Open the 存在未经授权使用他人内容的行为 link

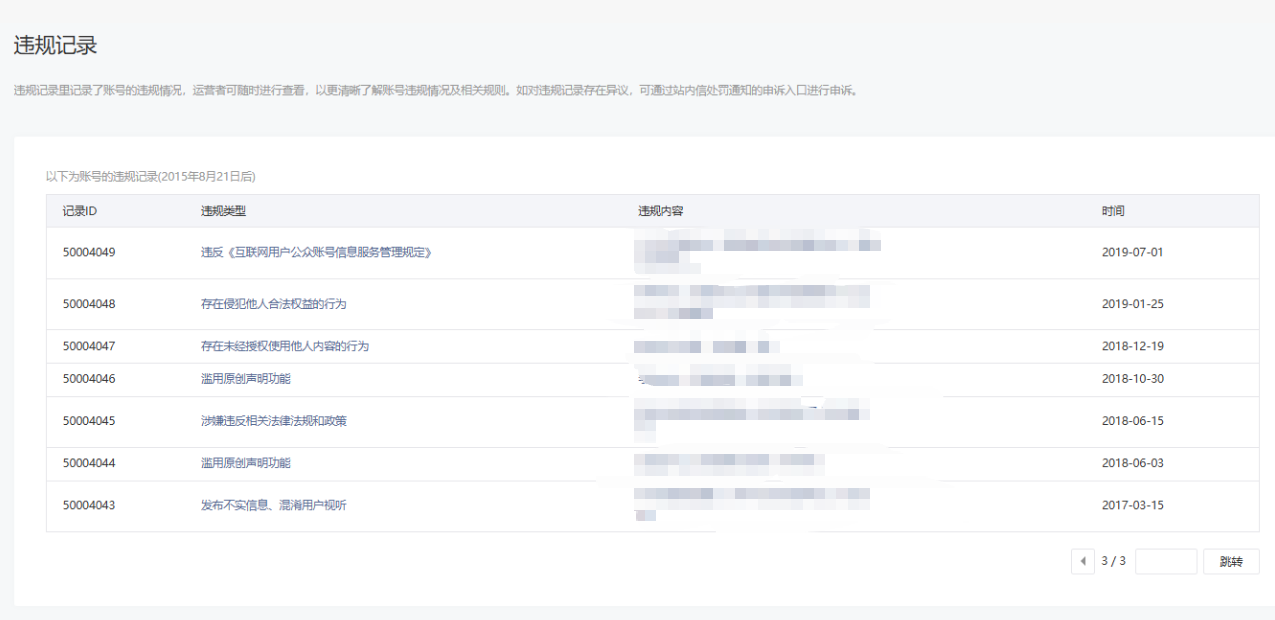point(285,346)
